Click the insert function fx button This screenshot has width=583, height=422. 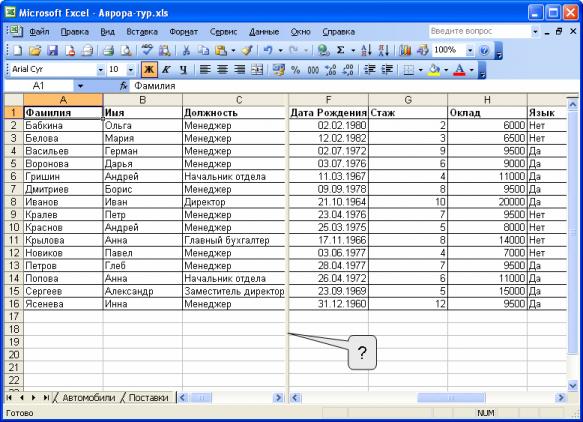coord(123,86)
